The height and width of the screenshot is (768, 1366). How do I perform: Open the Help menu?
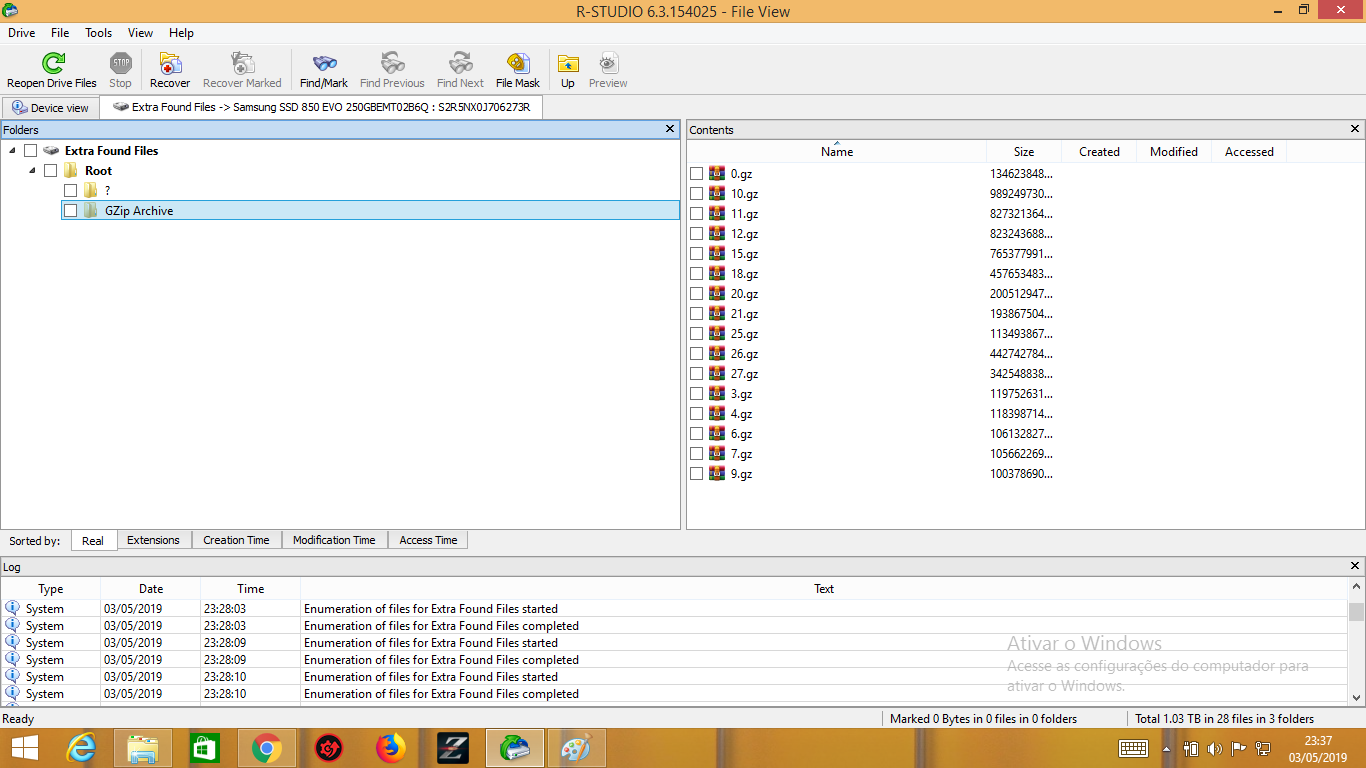click(181, 33)
